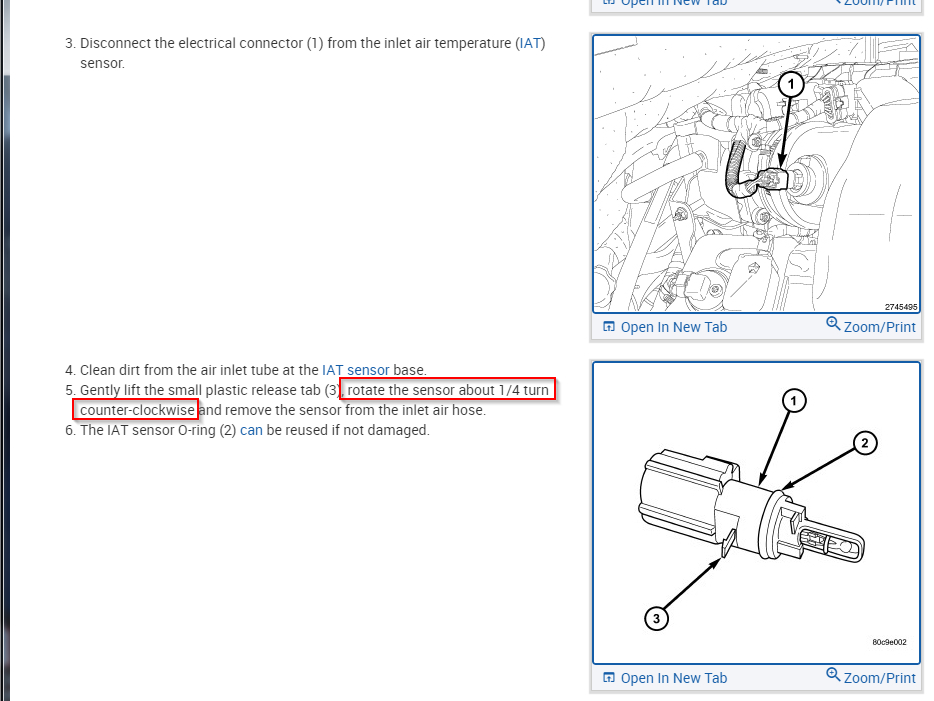Click the IAT link in step 3
934x701 pixels.
tap(530, 43)
